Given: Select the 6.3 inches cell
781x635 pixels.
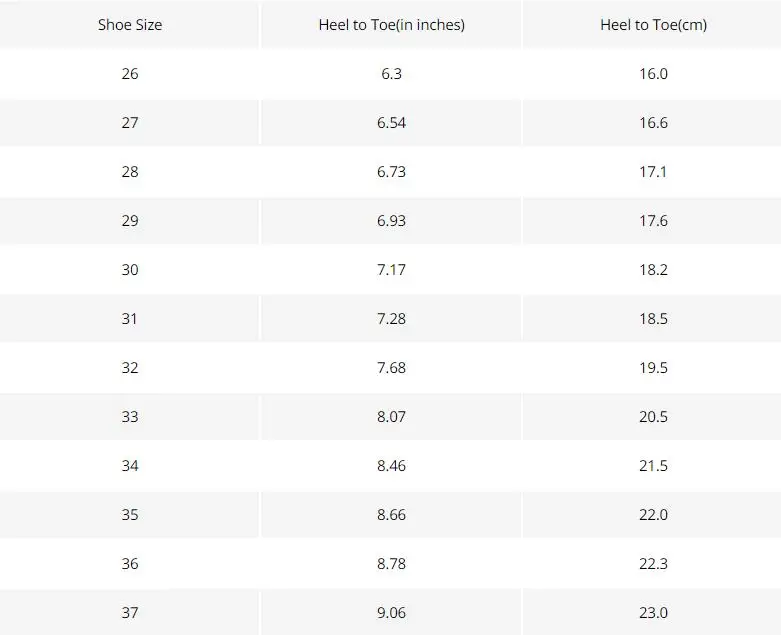Looking at the screenshot, I should coord(391,74).
